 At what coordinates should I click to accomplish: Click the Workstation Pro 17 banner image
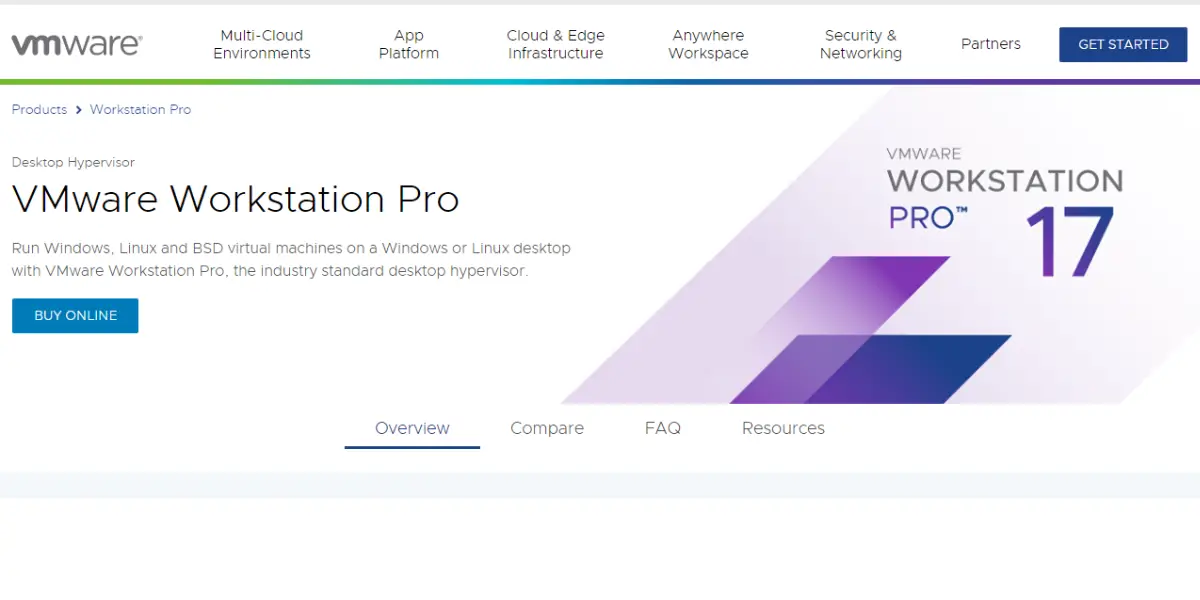pyautogui.click(x=880, y=245)
